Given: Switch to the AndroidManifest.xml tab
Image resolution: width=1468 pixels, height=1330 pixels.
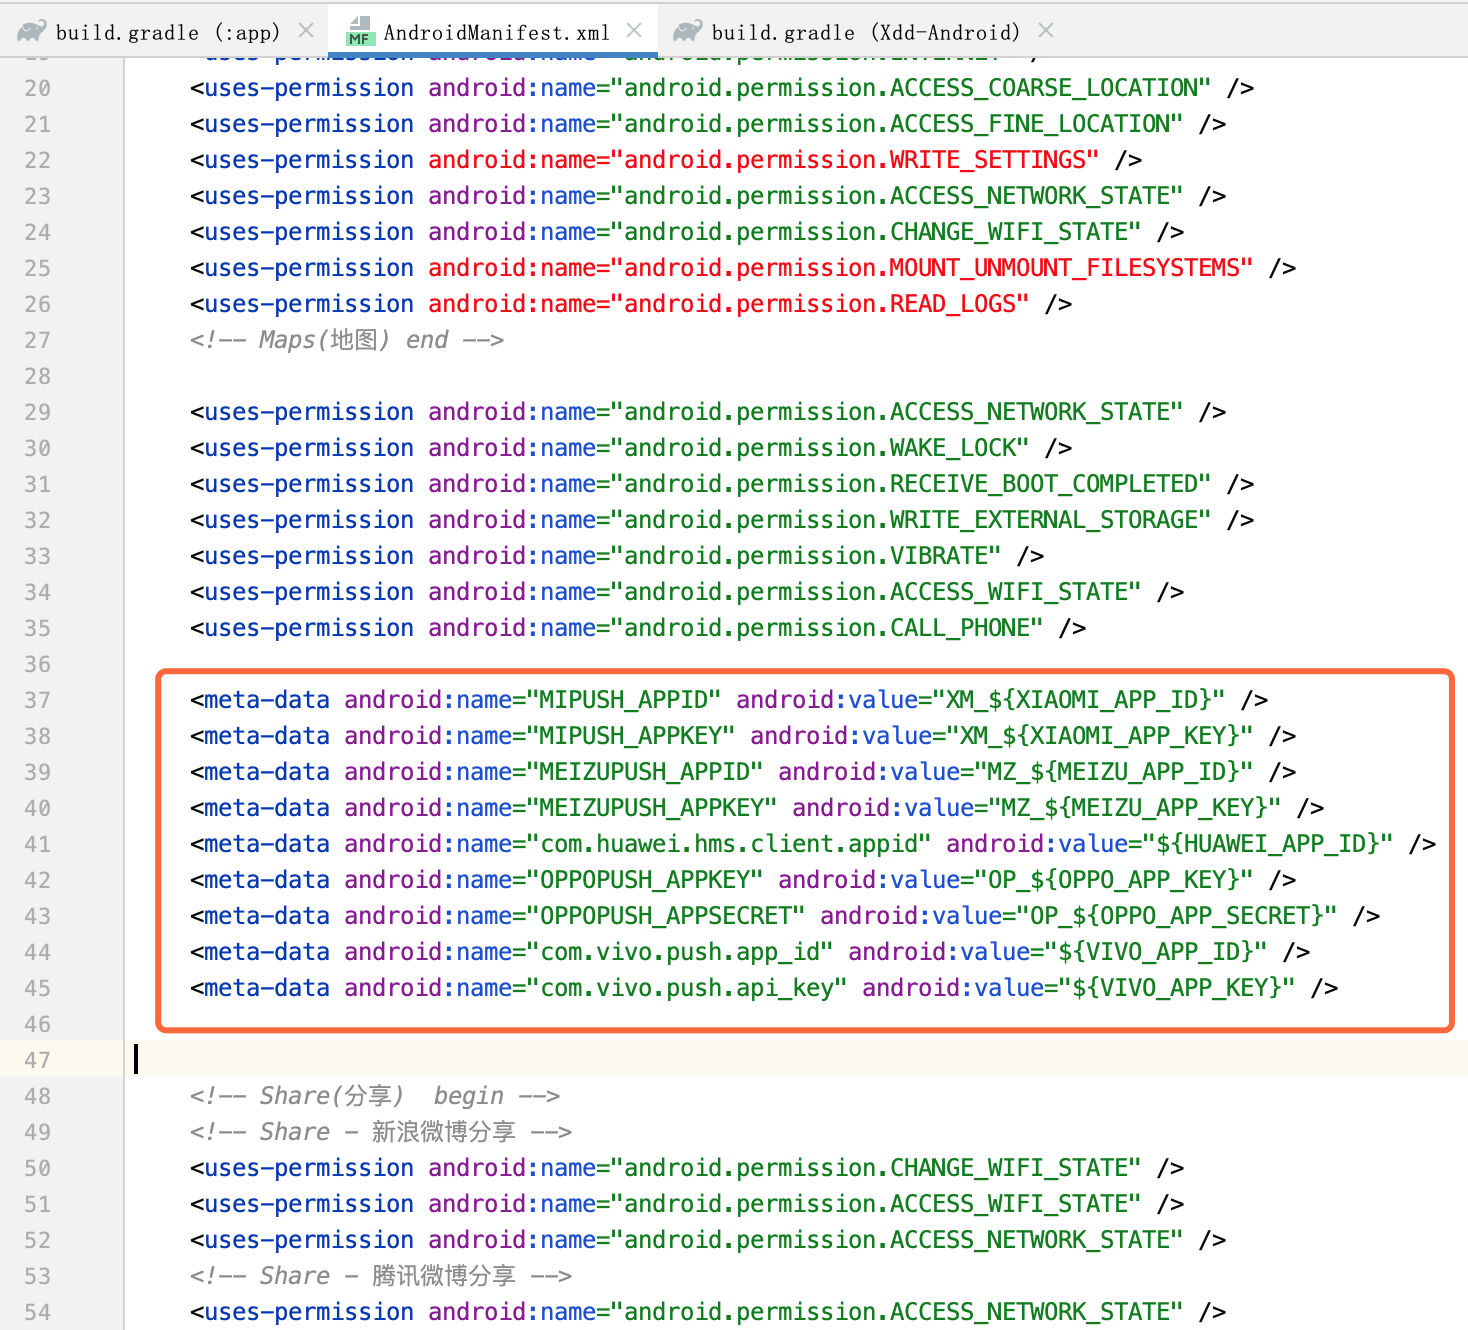Looking at the screenshot, I should [496, 32].
